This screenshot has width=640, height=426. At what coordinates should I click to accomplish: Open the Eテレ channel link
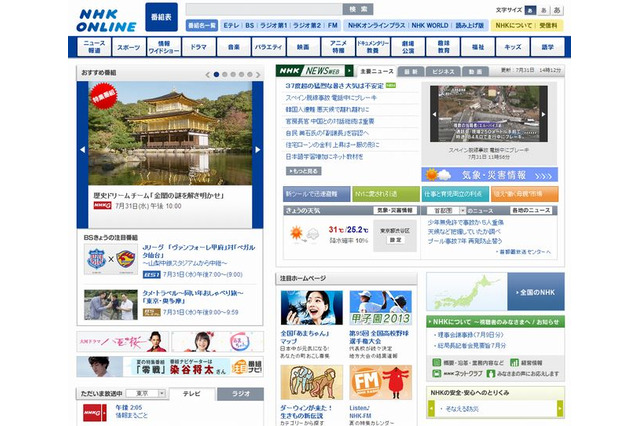[x=231, y=25]
